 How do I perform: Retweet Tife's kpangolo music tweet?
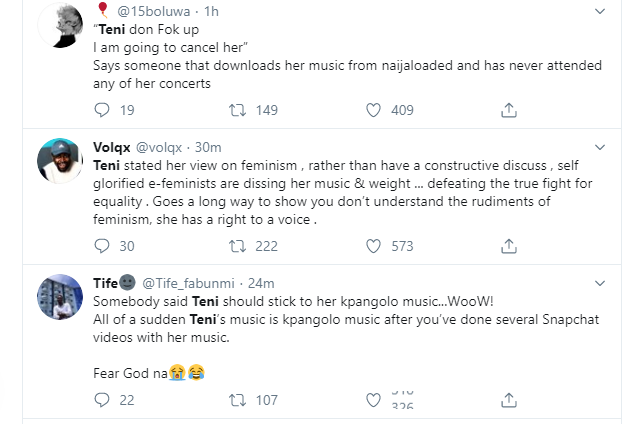pyautogui.click(x=240, y=400)
